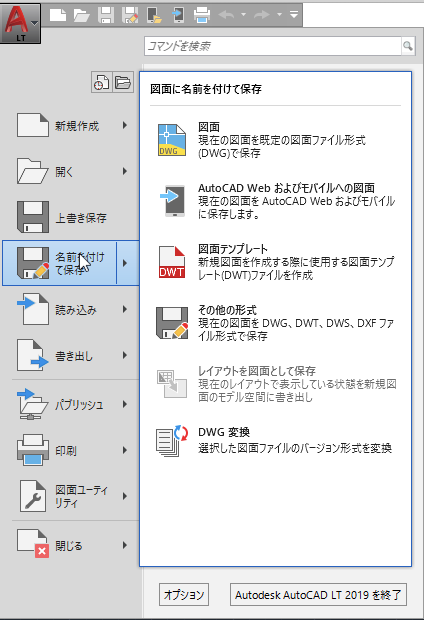Click Autodesk AutoCAD LT 2019 を終了 button
Viewport: 435px width, 630px height.
tap(318, 595)
